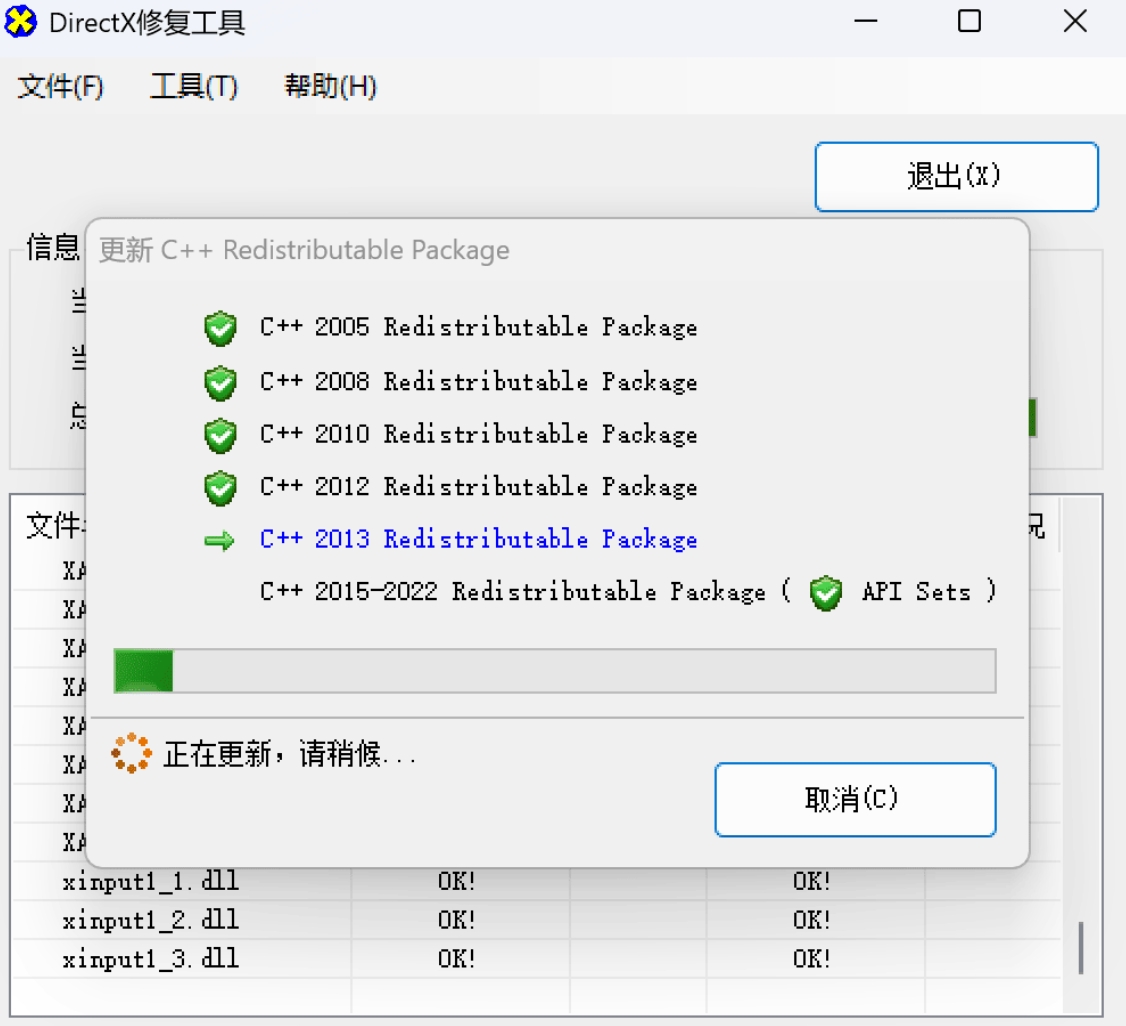Screen dimensions: 1126x1026
Task: Select the xinput1_2.dll file entry
Action: coord(151,920)
